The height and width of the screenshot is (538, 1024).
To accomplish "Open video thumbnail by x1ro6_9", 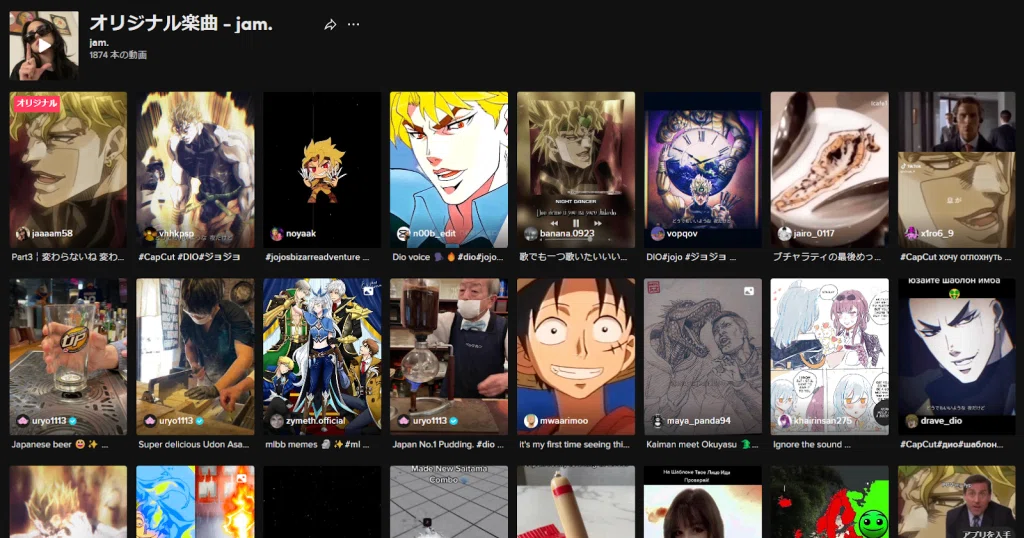I will point(956,169).
